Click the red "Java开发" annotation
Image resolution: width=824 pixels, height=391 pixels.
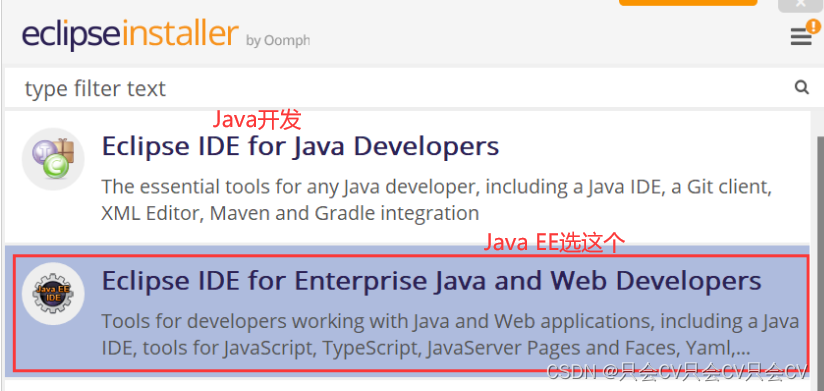(x=256, y=120)
